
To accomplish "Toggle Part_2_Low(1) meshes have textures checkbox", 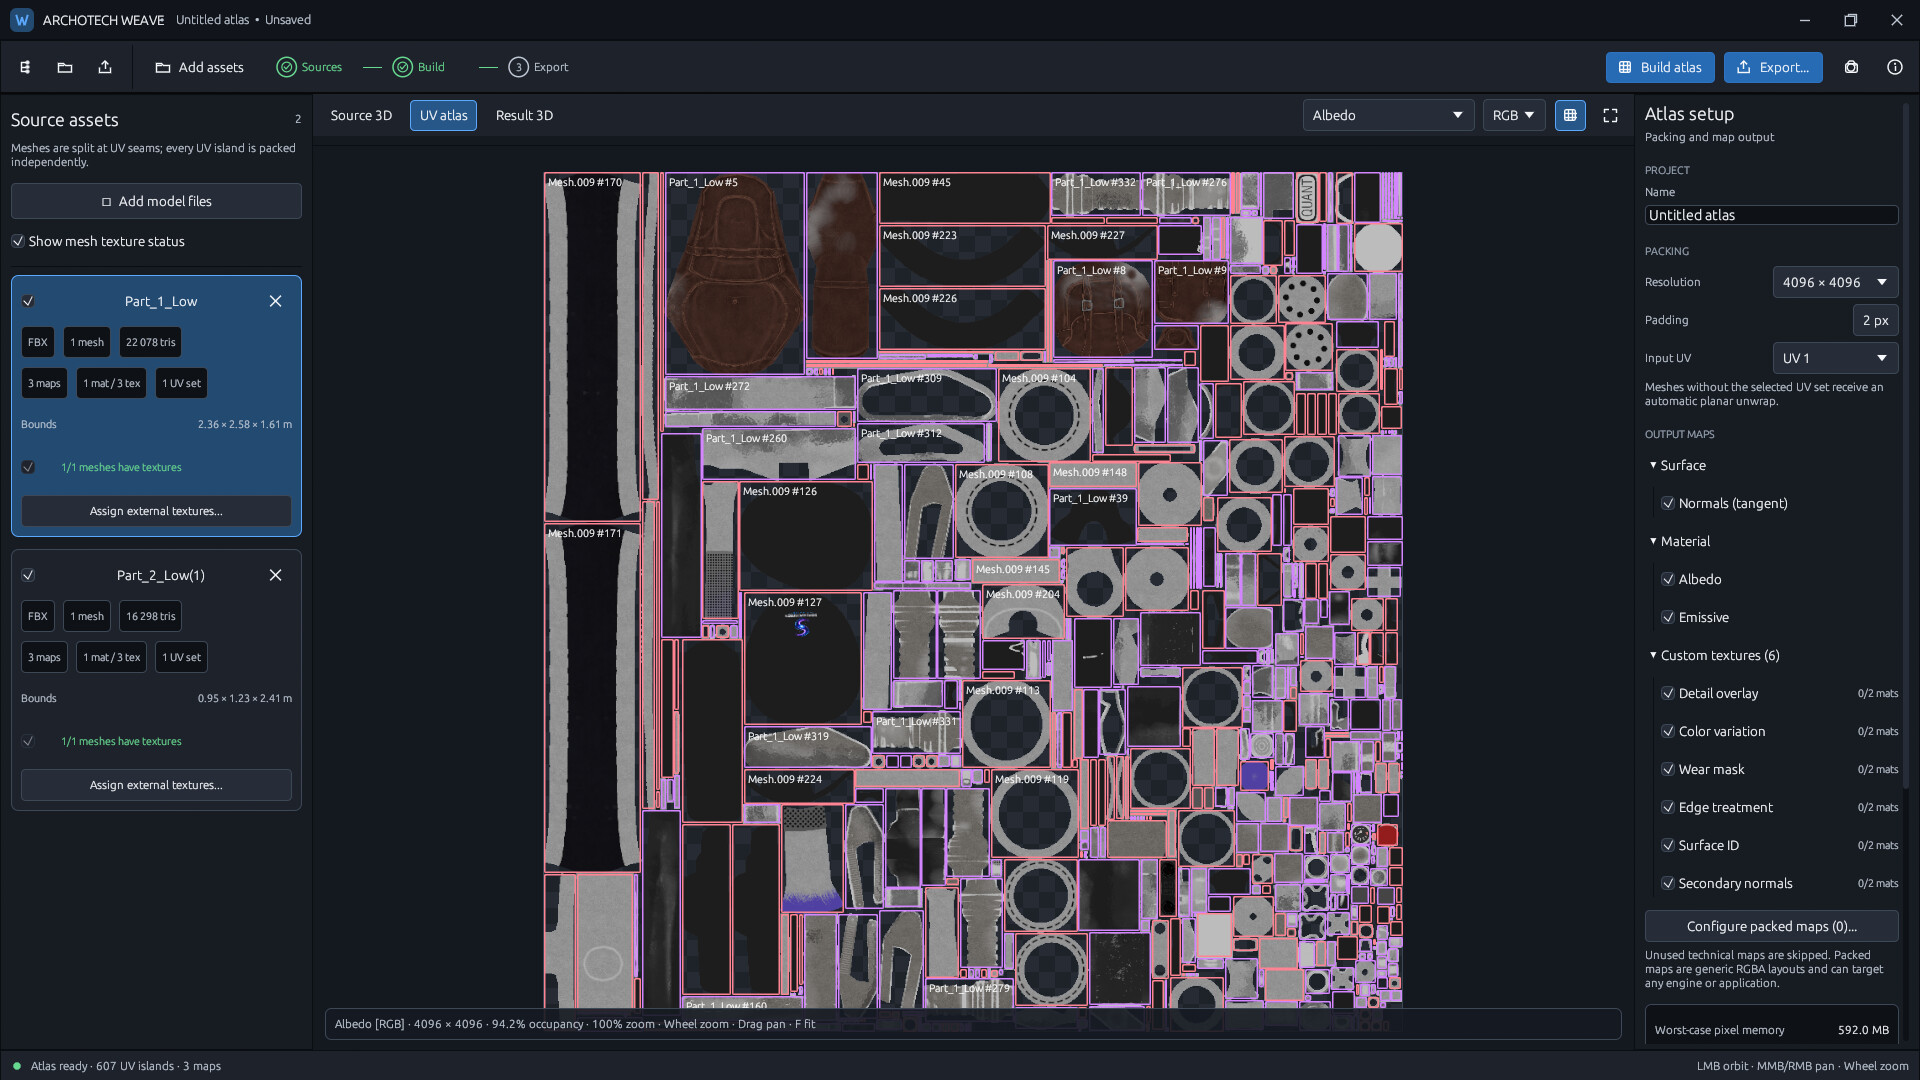I will tap(28, 741).
